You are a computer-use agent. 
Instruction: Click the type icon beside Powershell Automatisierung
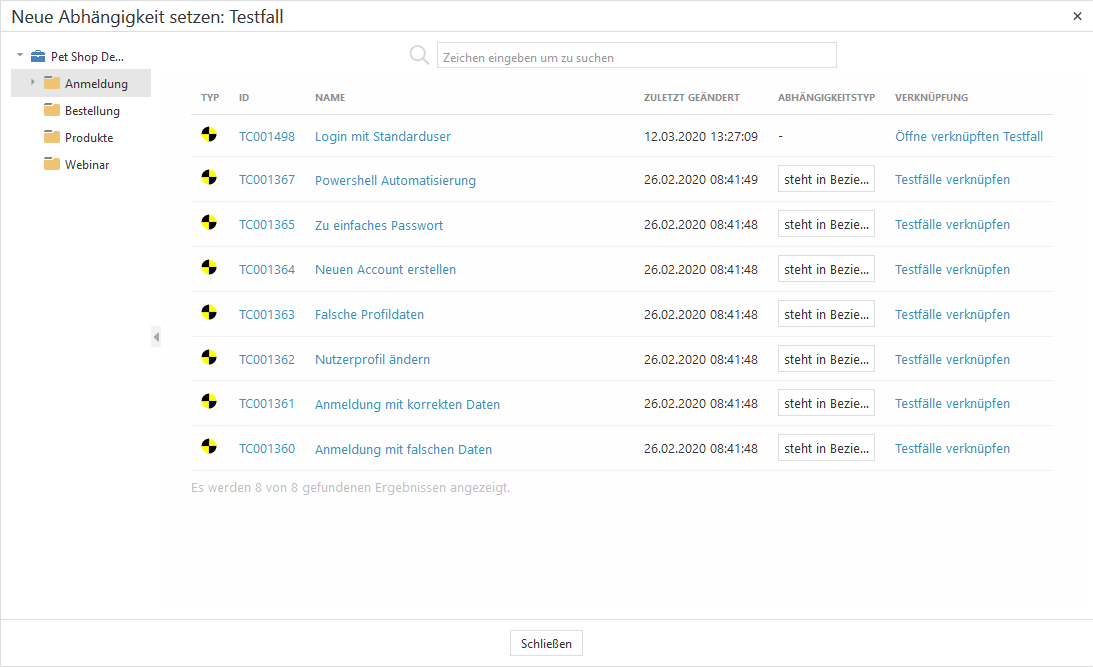click(x=208, y=178)
